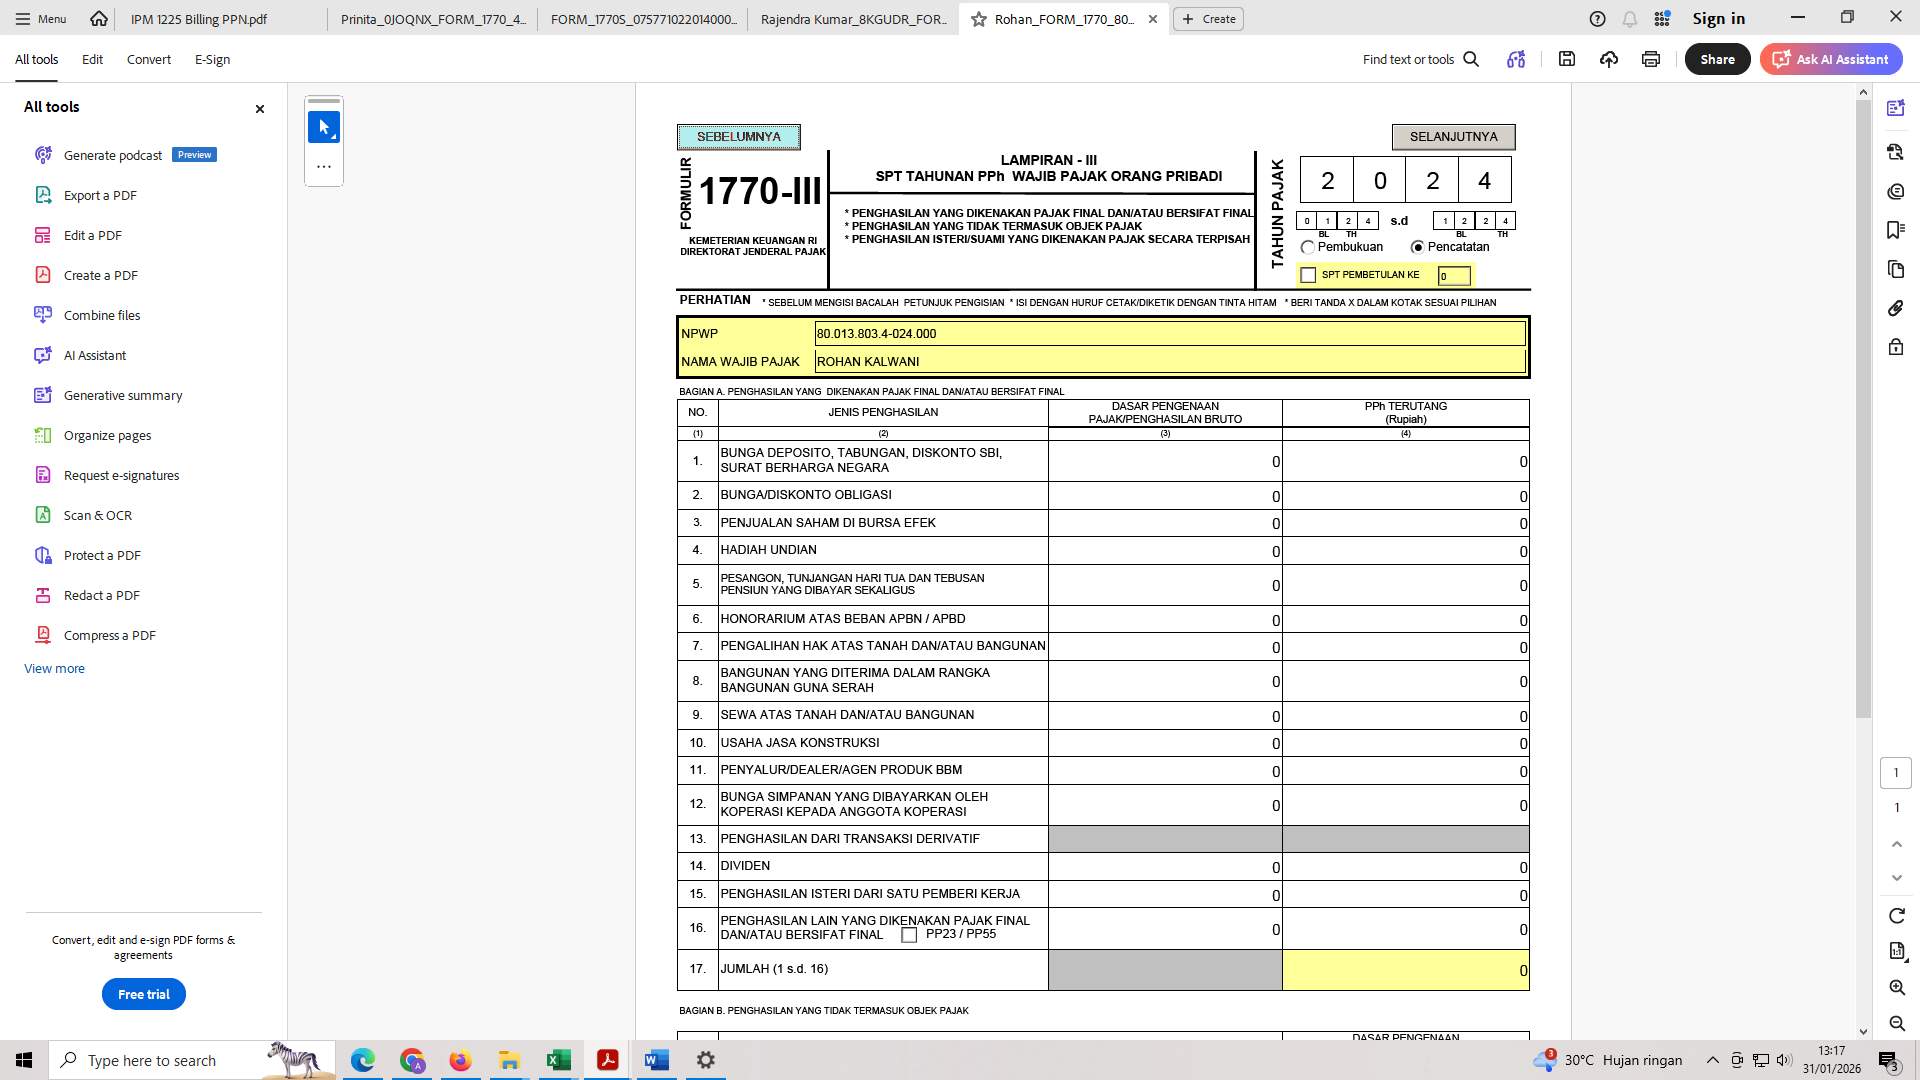Select the Pembukuan radio button
Screen dimensions: 1920x1080
click(x=1308, y=247)
